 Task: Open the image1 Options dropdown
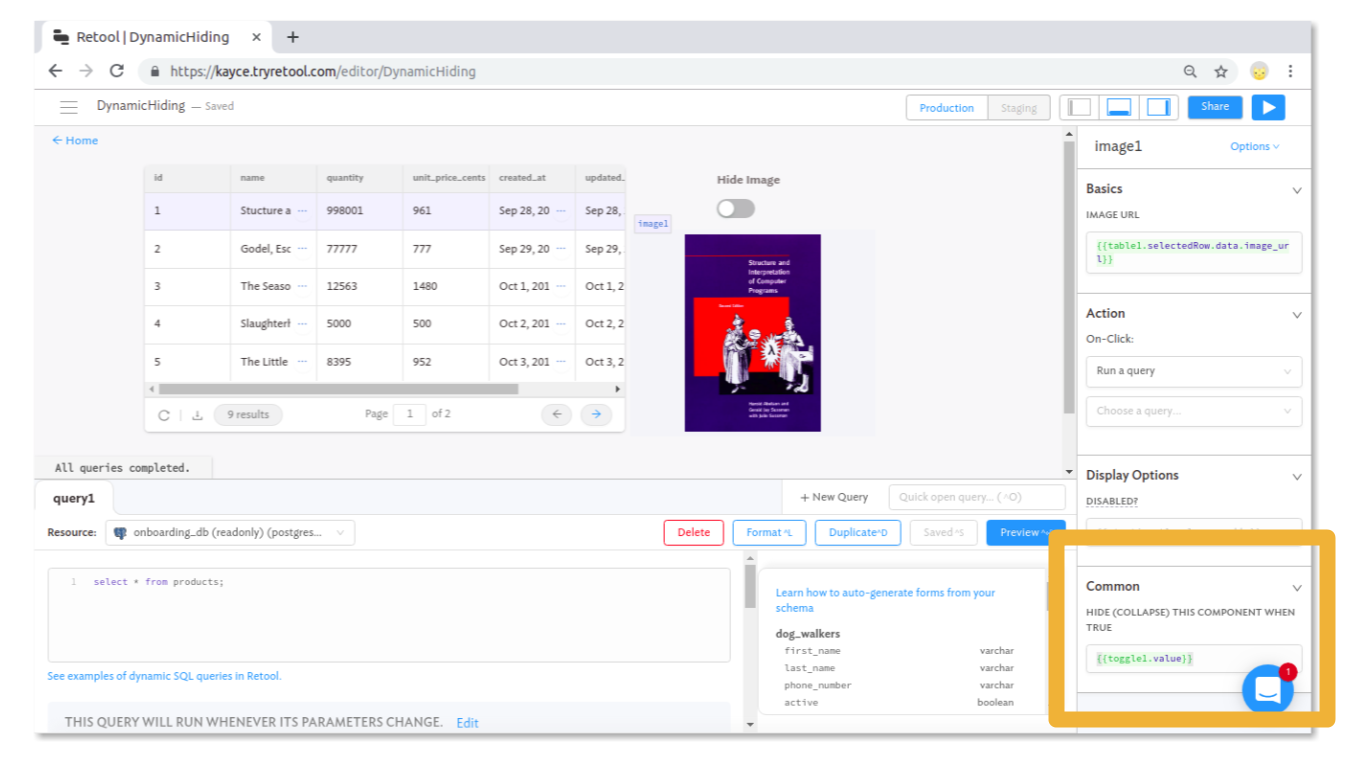[x=1254, y=146]
